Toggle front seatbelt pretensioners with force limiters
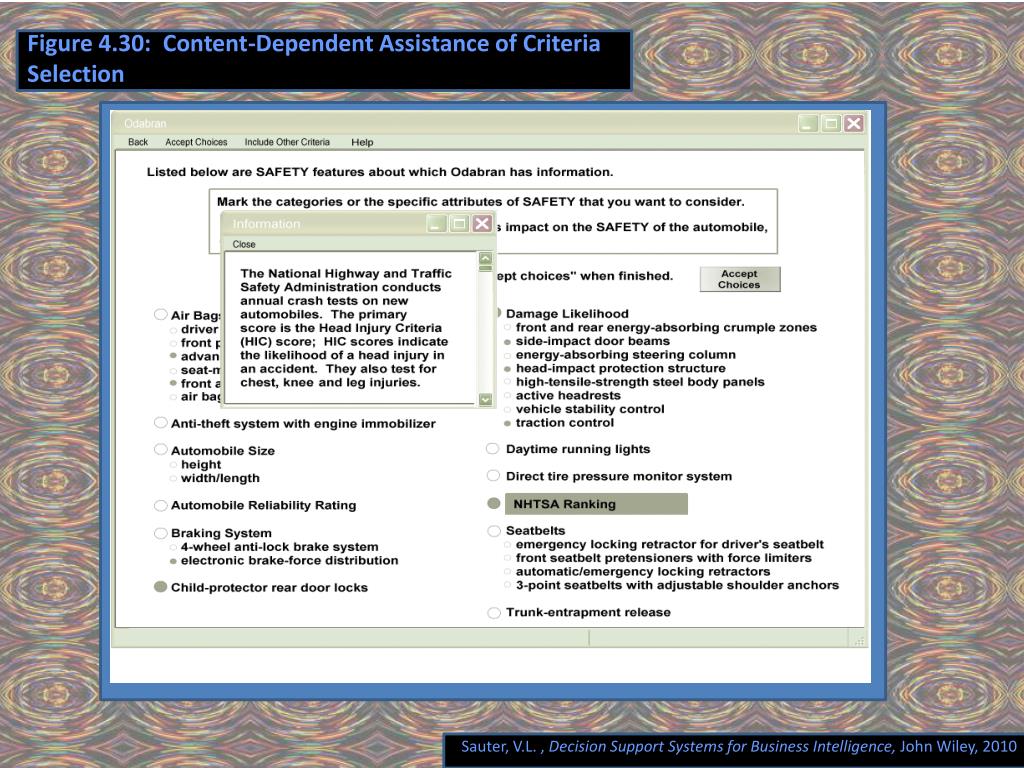 pos(507,558)
